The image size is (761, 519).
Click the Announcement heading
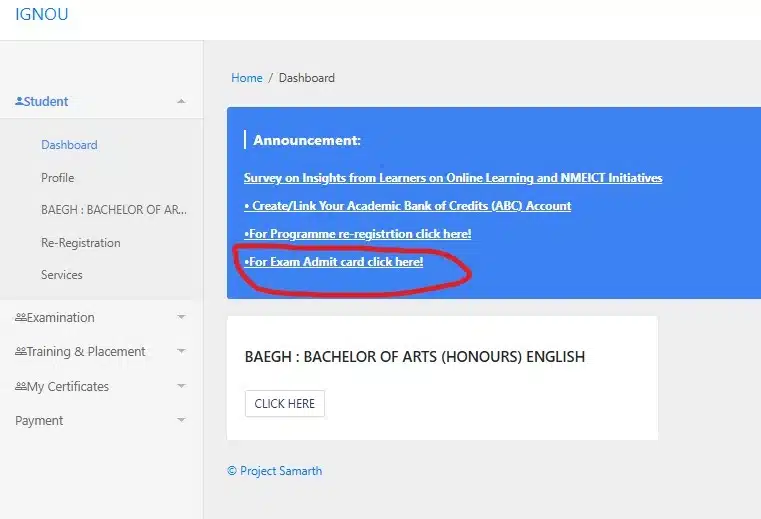[307, 140]
